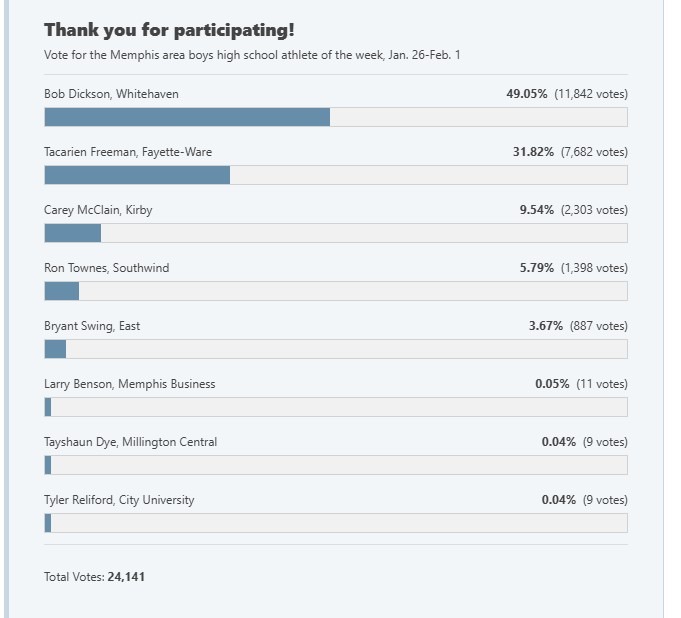Select the Tacarien Freeman, Fayette-Ware label
This screenshot has width=681, height=618.
[128, 152]
